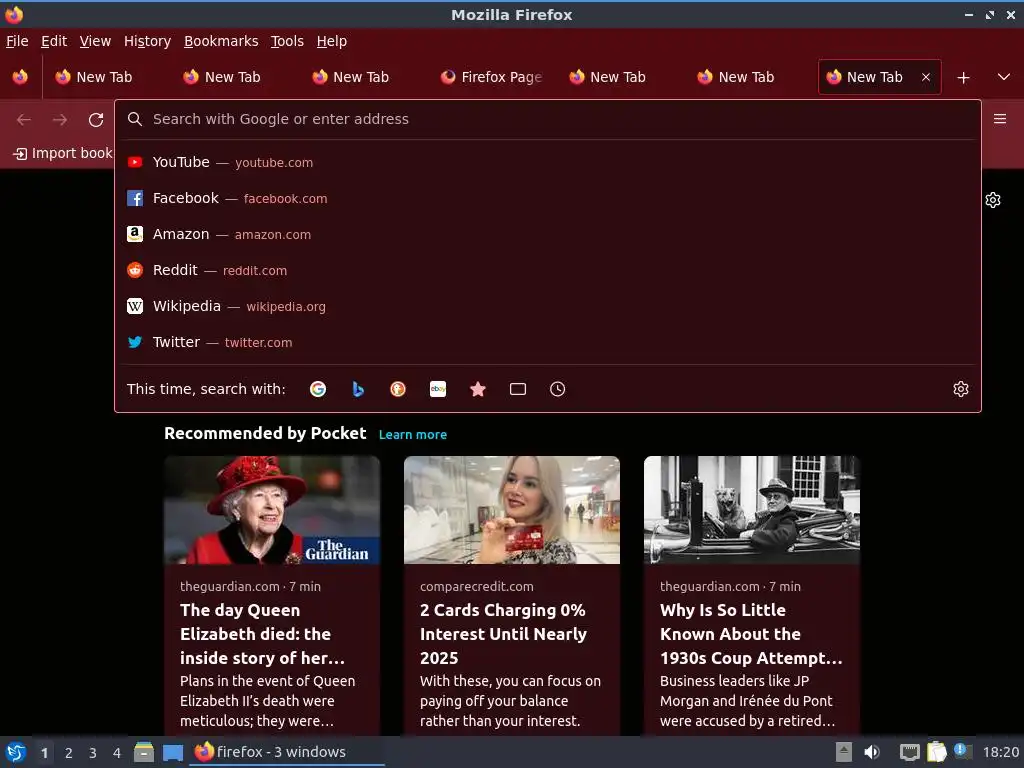The height and width of the screenshot is (768, 1024).
Task: Click the 18:20 taskbar clock
Action: pos(1000,752)
